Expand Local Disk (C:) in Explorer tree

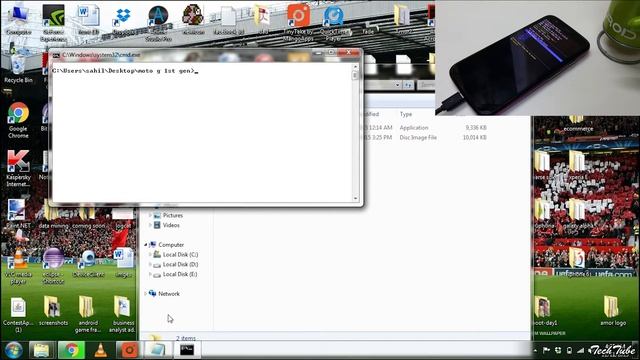coord(151,254)
